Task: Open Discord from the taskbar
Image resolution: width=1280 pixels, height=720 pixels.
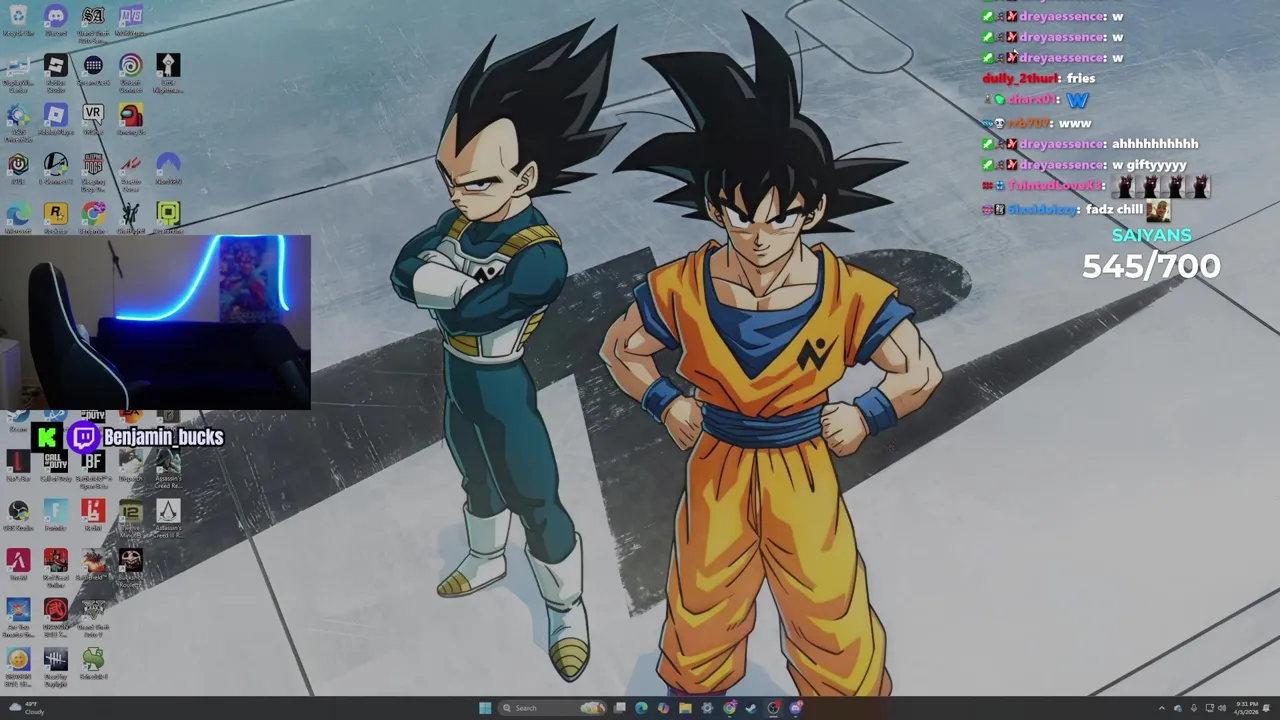Action: [796, 708]
